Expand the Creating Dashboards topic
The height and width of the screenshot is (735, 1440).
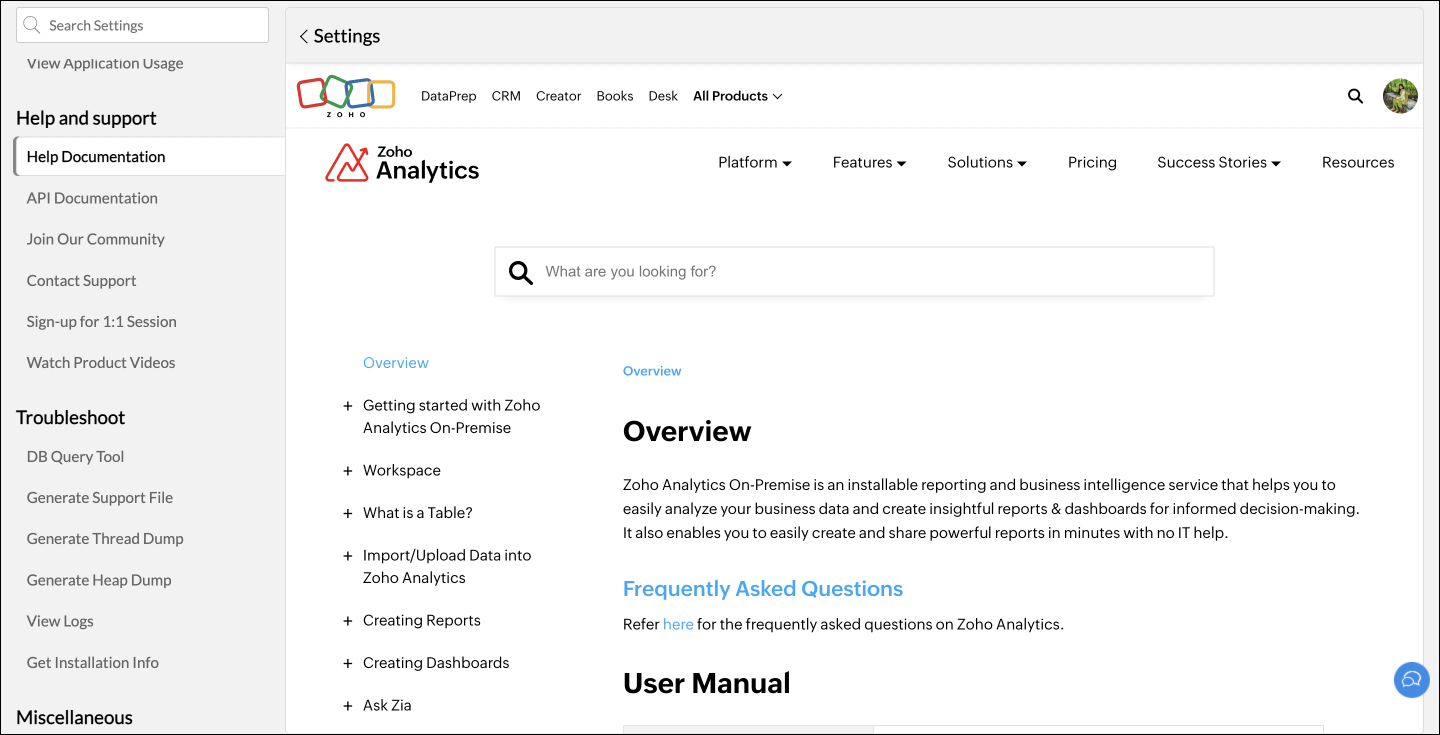[x=348, y=663]
